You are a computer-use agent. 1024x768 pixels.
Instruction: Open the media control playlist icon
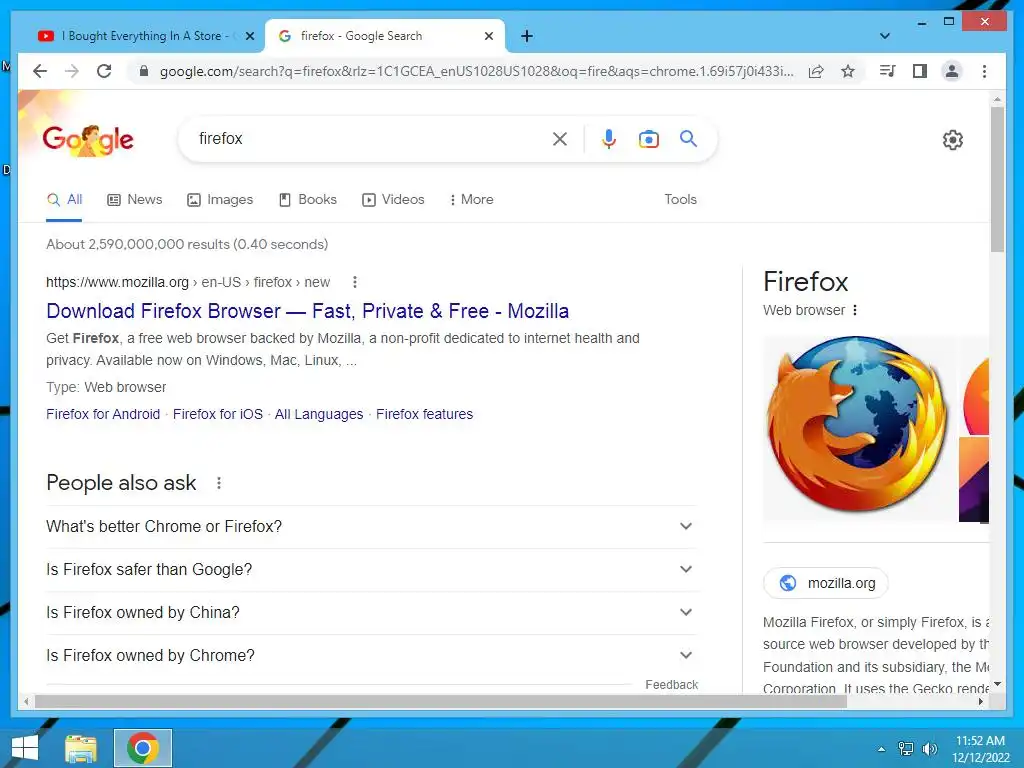887,71
